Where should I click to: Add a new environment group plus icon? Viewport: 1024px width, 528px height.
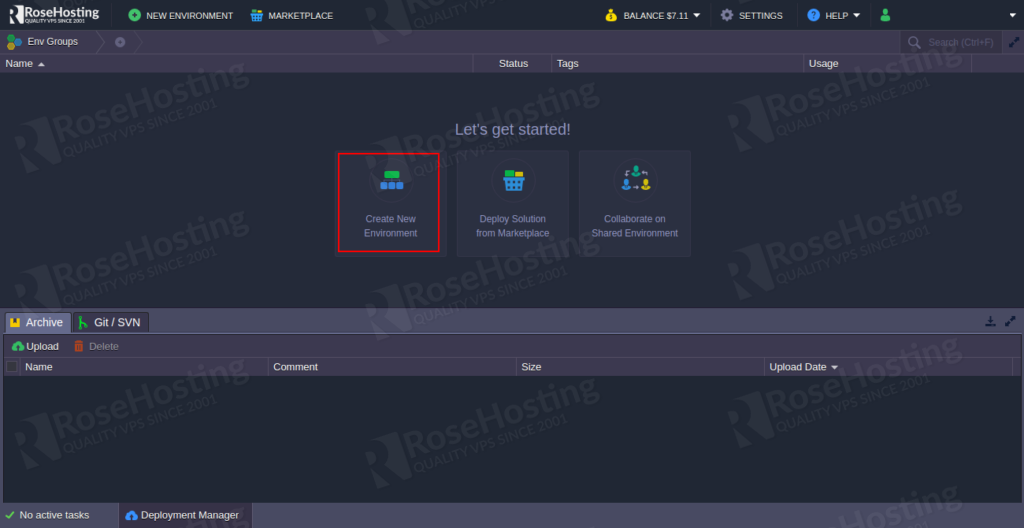(120, 42)
